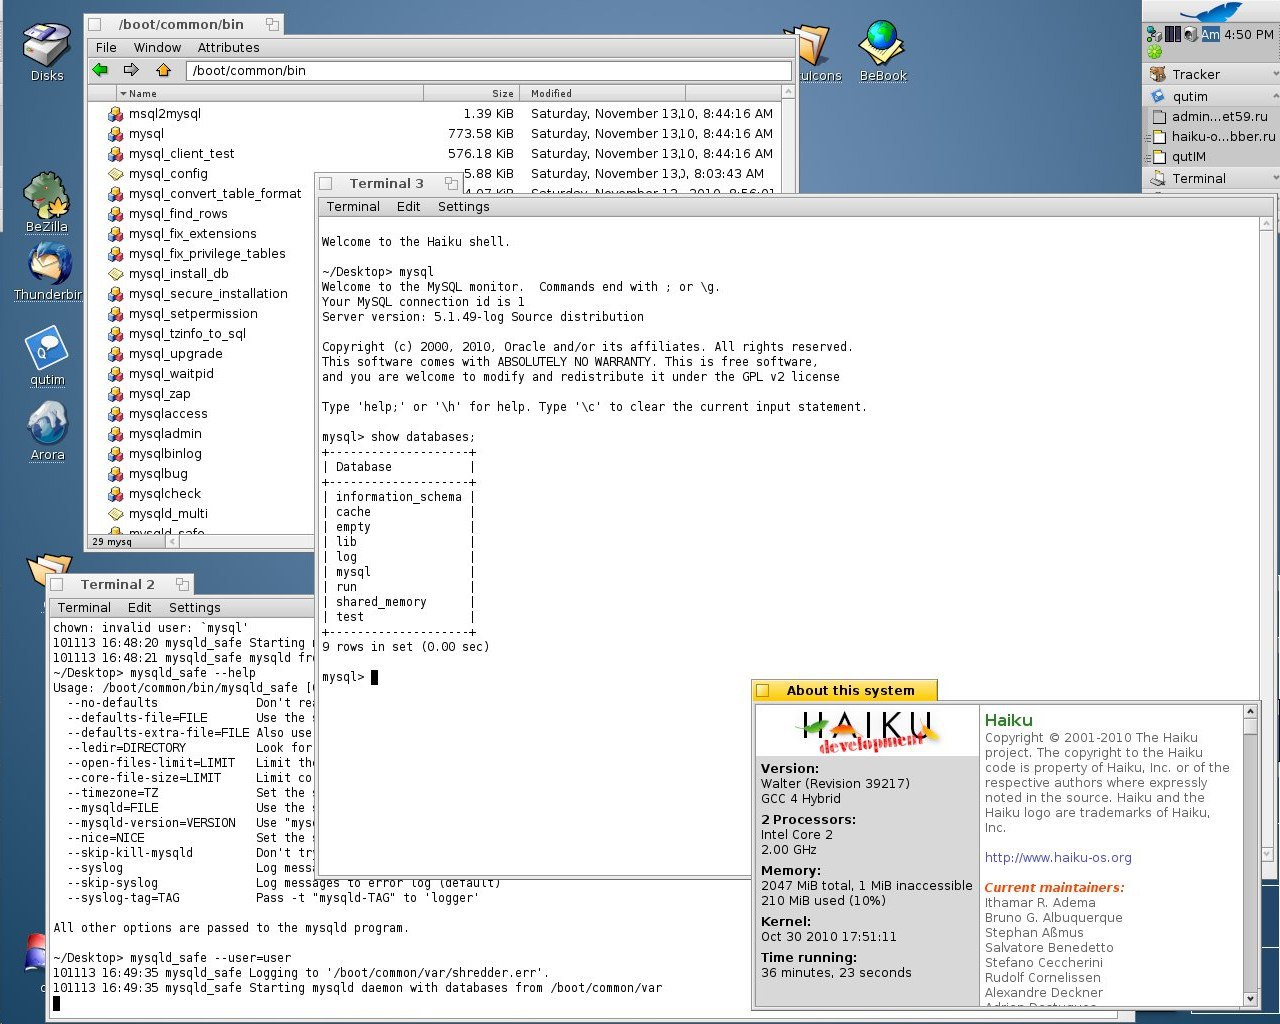Click the About window scrollbar down arrow

(x=1250, y=998)
